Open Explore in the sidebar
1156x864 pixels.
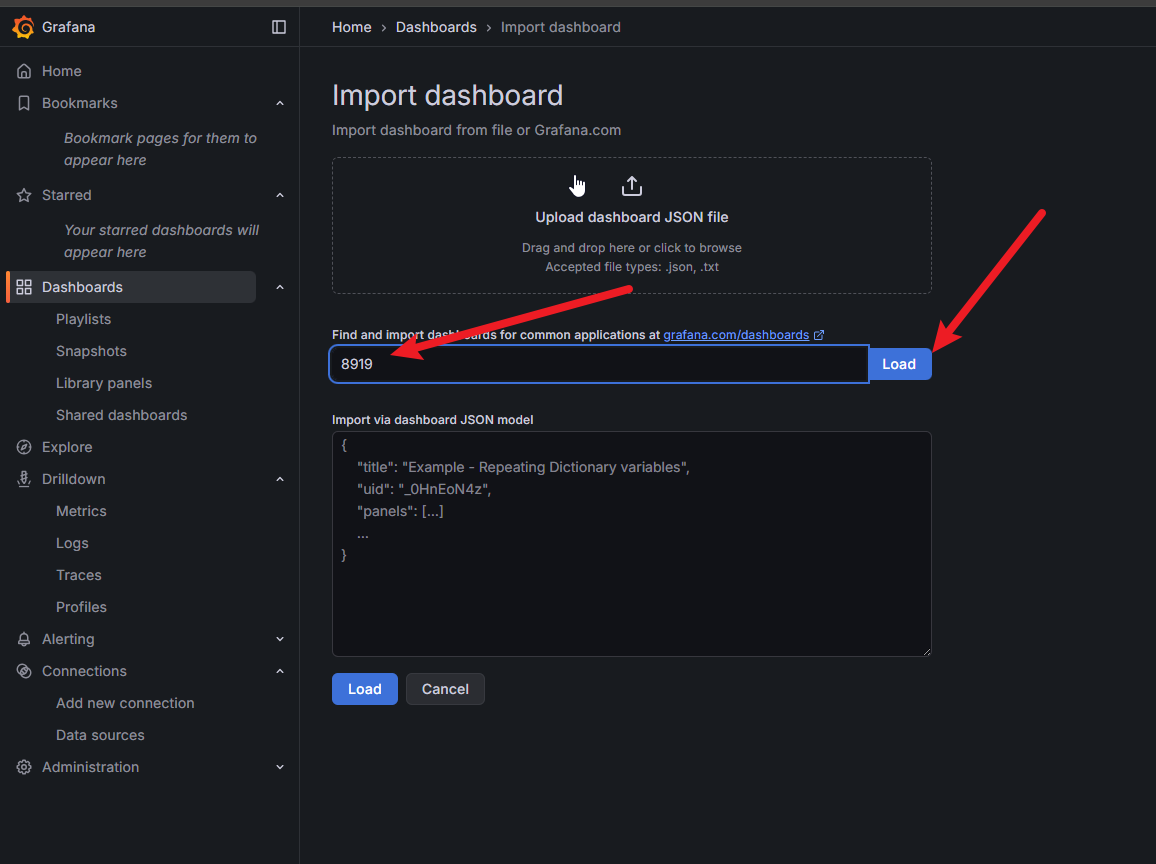pos(67,447)
